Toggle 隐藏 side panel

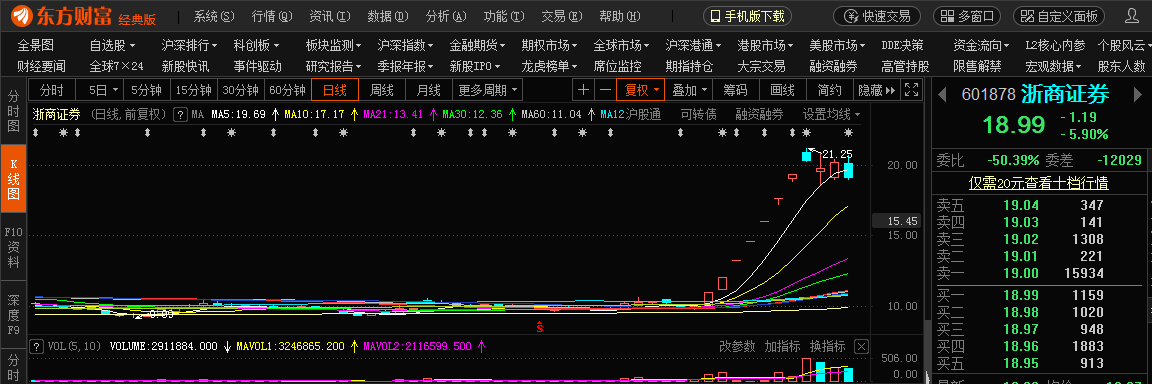click(x=876, y=90)
